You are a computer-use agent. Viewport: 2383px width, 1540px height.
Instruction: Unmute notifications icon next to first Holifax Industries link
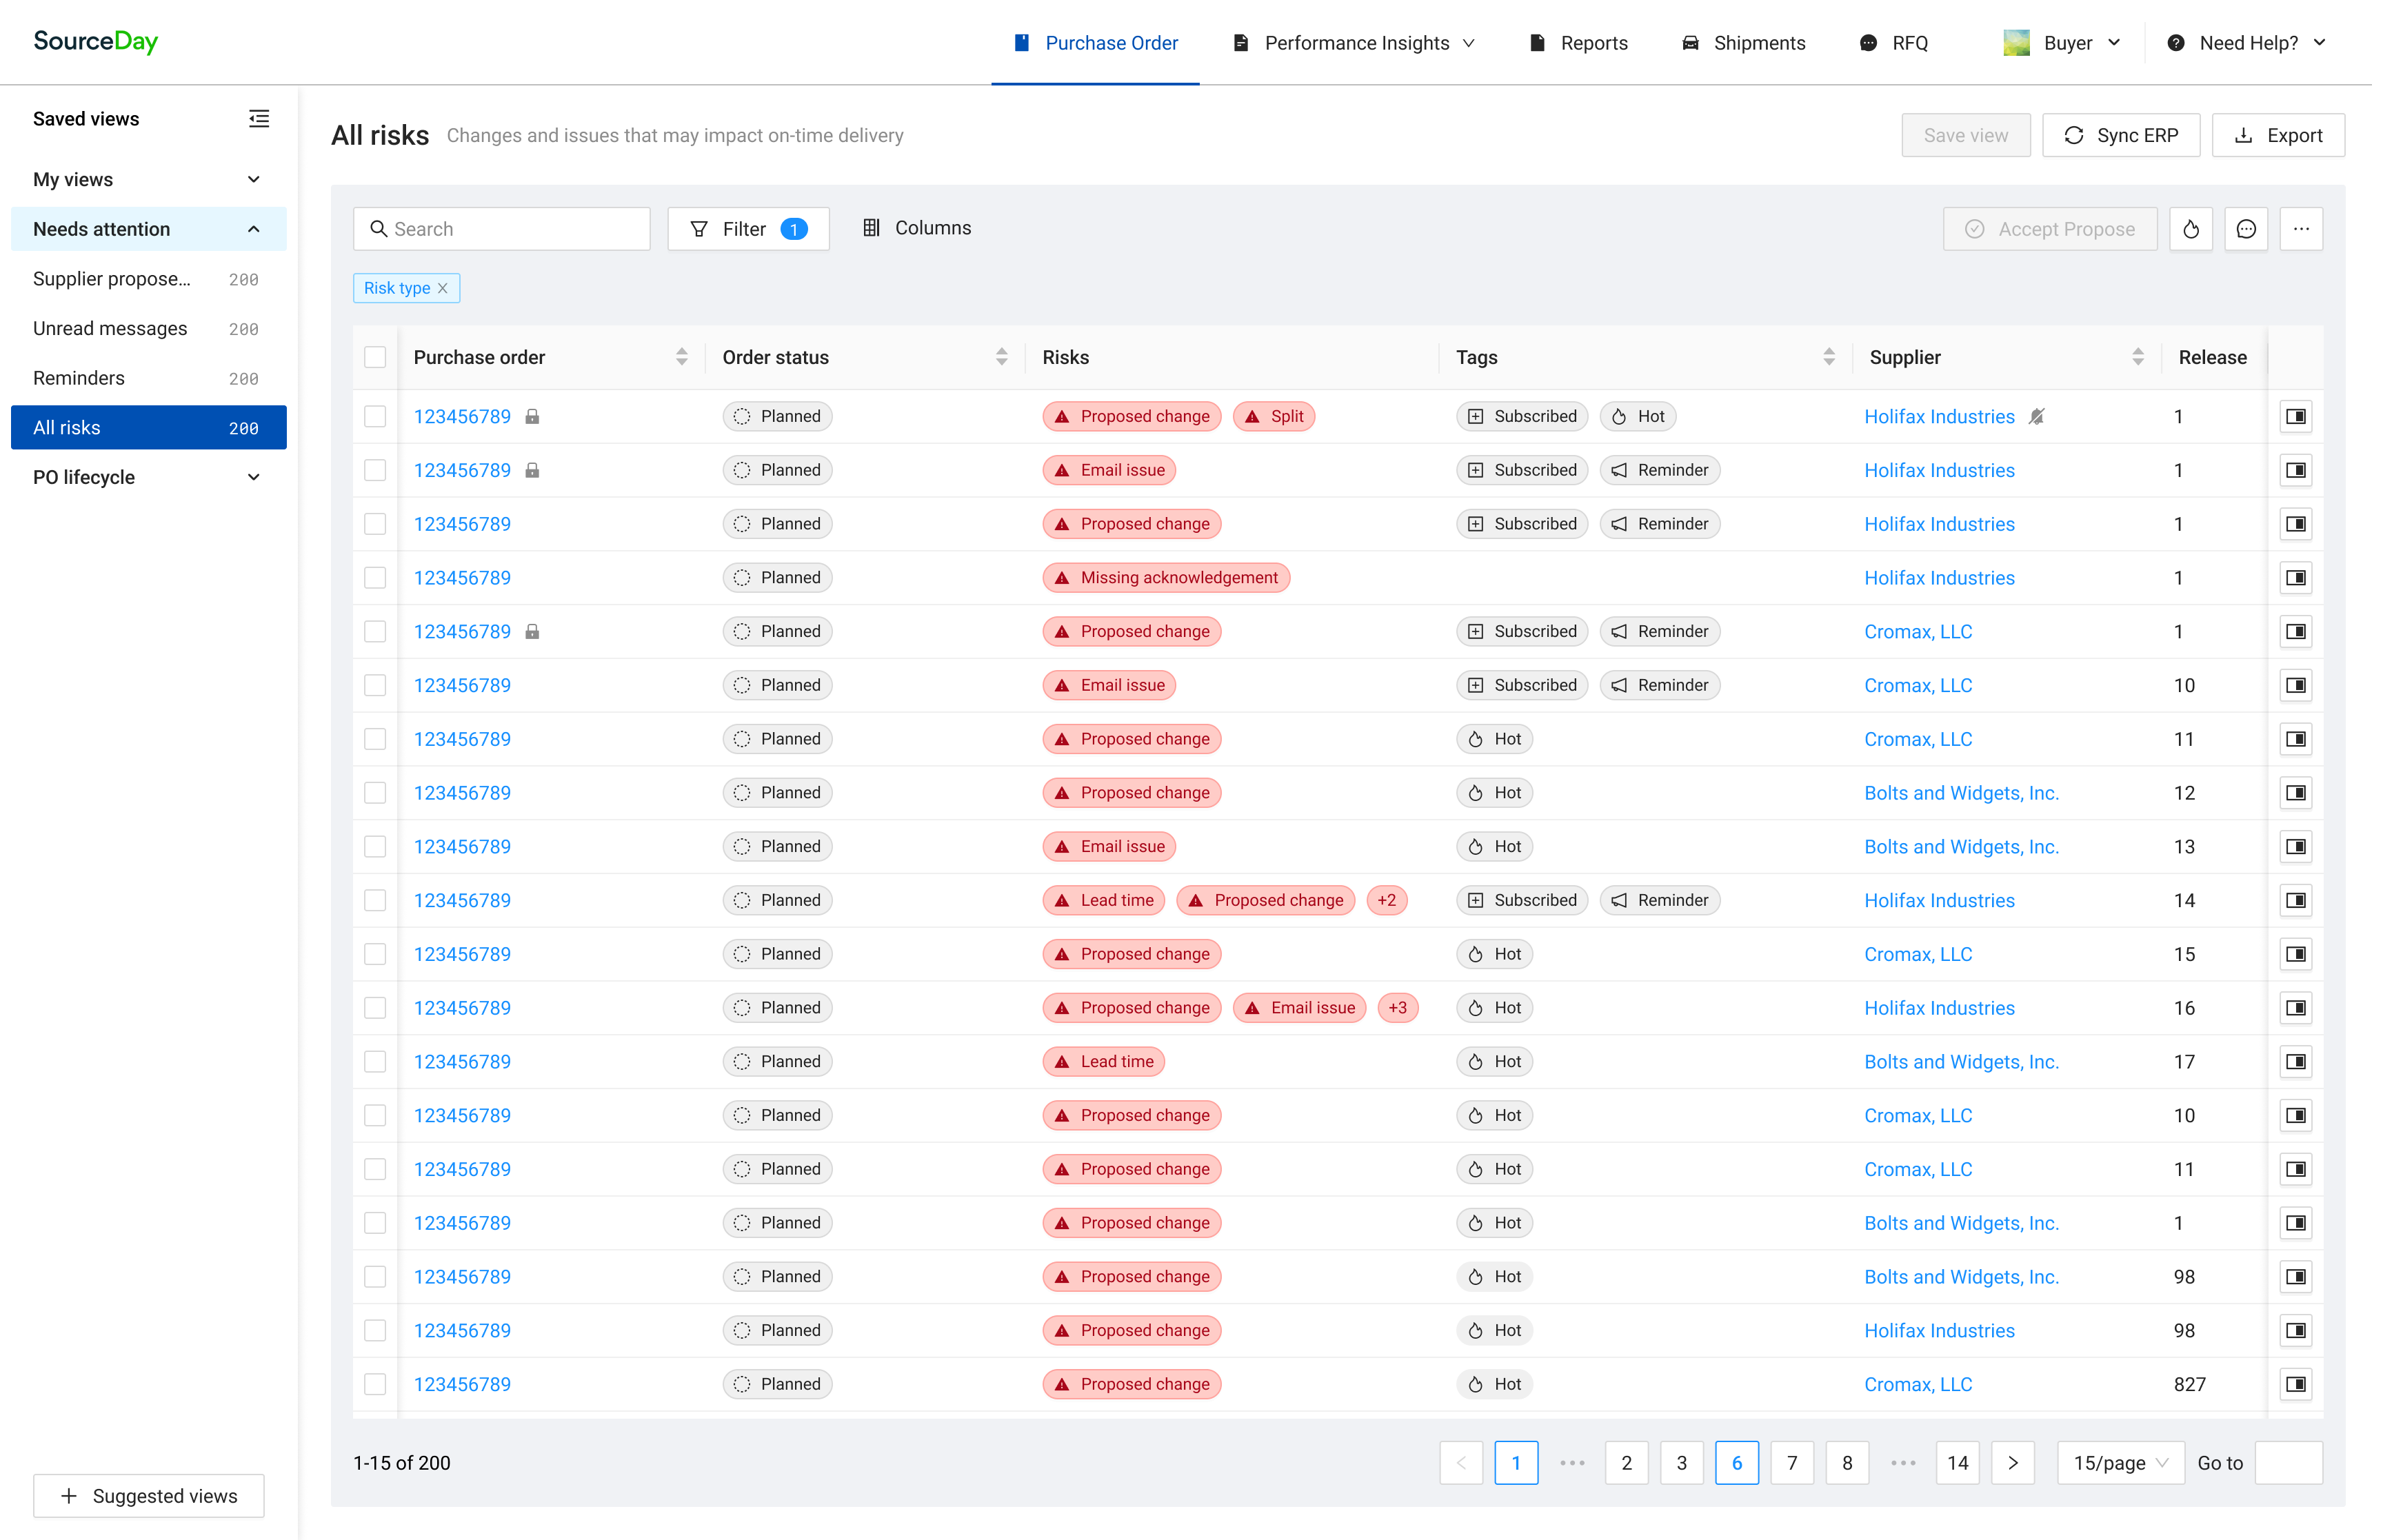click(x=2037, y=416)
